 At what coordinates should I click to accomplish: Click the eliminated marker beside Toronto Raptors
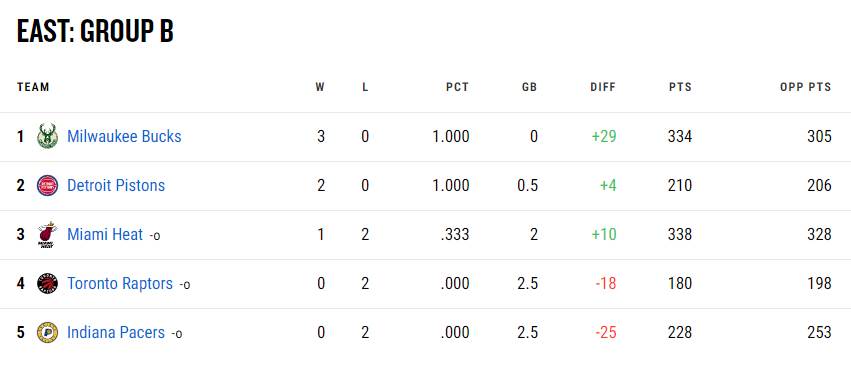(x=185, y=285)
